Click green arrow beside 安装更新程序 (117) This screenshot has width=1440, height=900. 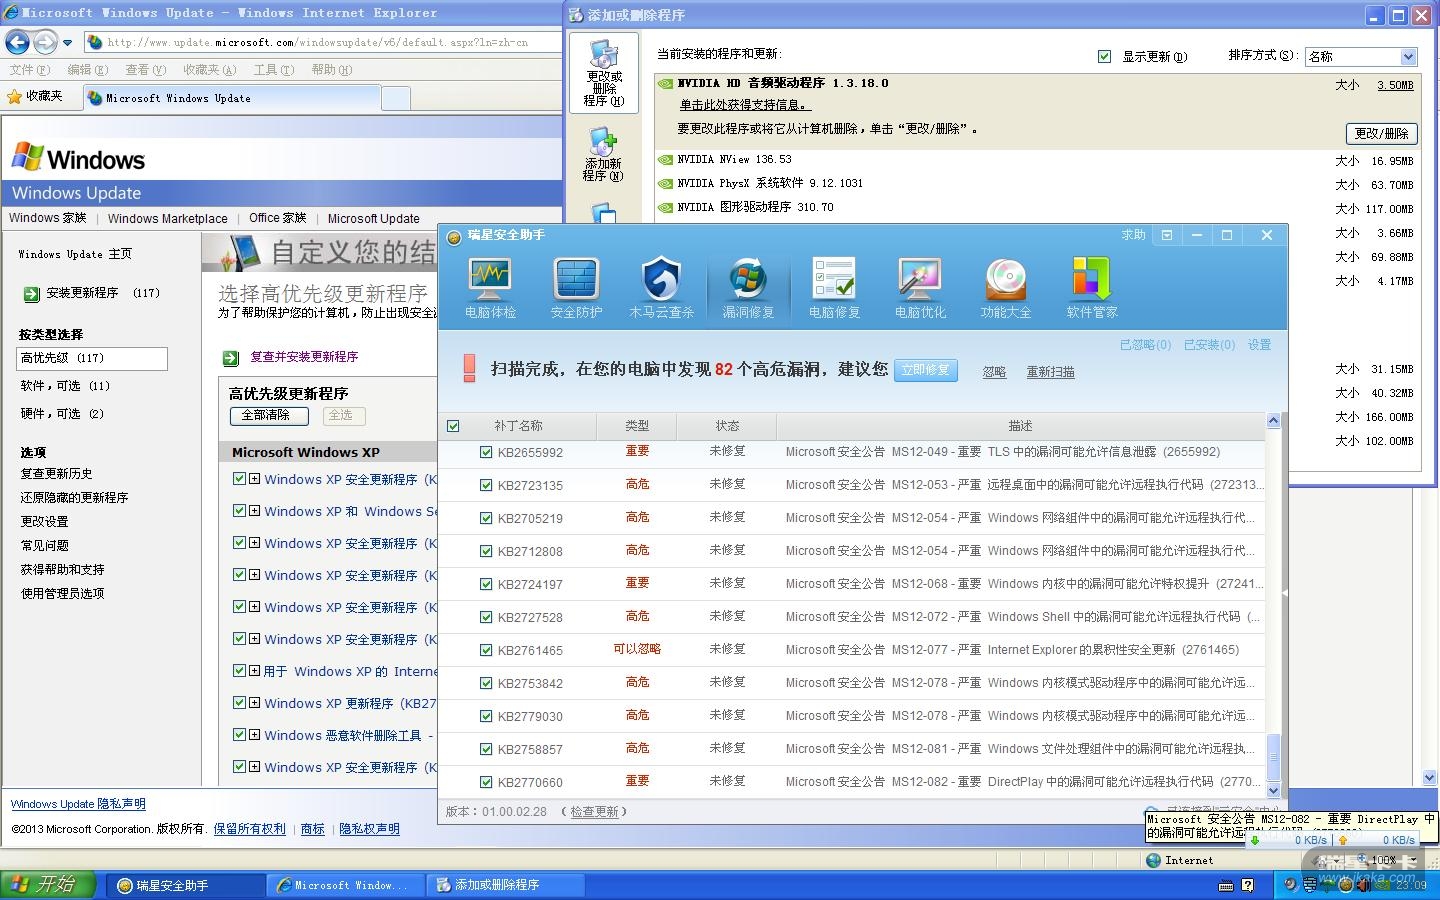pos(31,294)
